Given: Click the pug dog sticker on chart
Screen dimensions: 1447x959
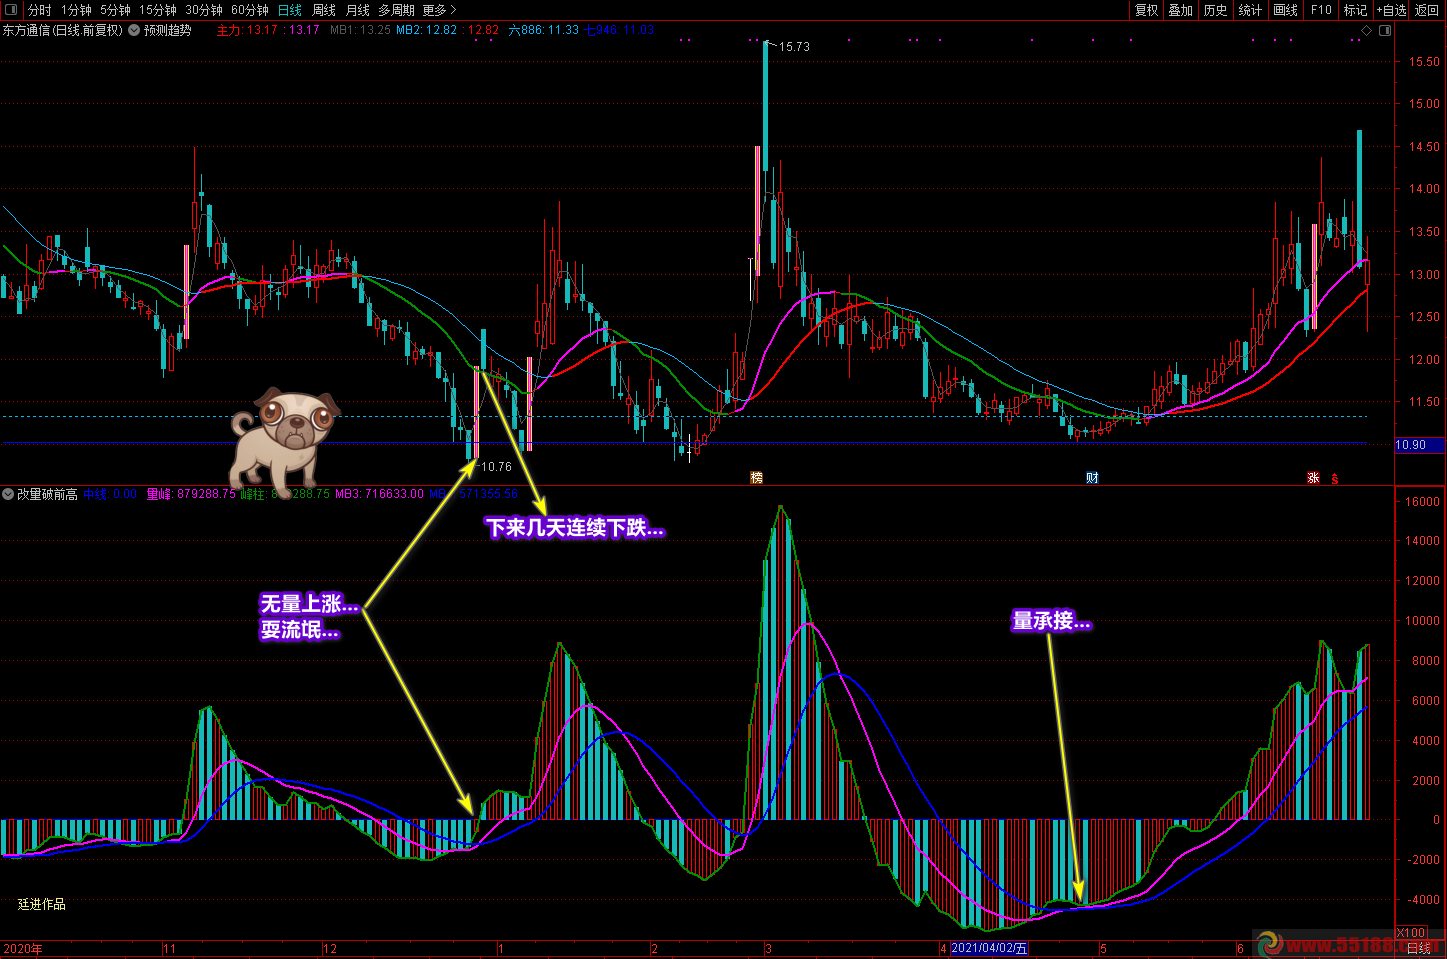Looking at the screenshot, I should (x=284, y=437).
